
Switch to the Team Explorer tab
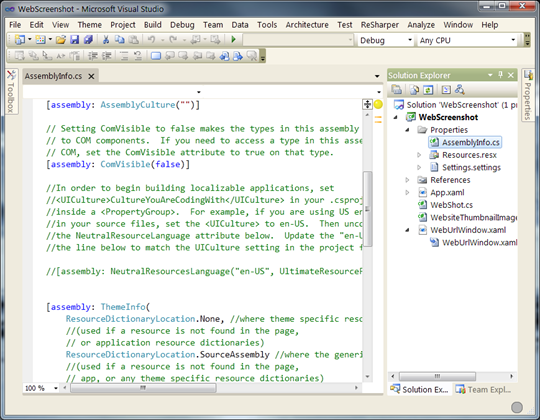pos(484,389)
